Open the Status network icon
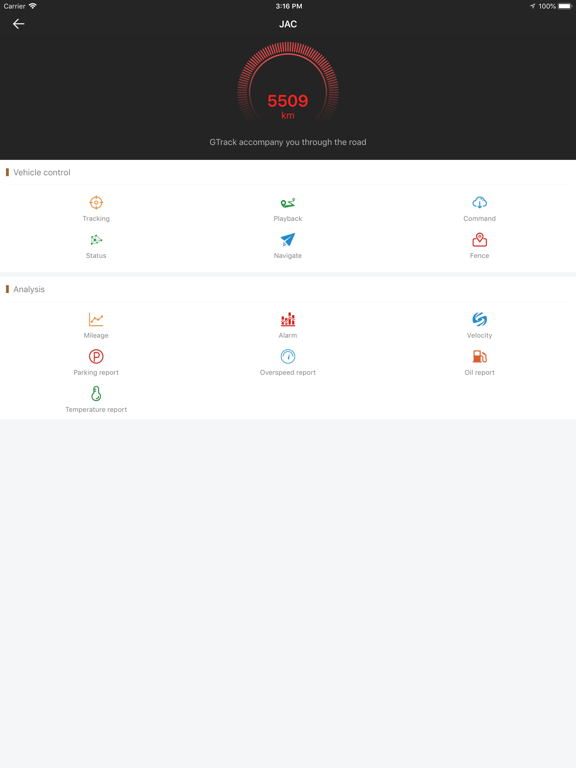This screenshot has height=768, width=576. click(x=96, y=240)
